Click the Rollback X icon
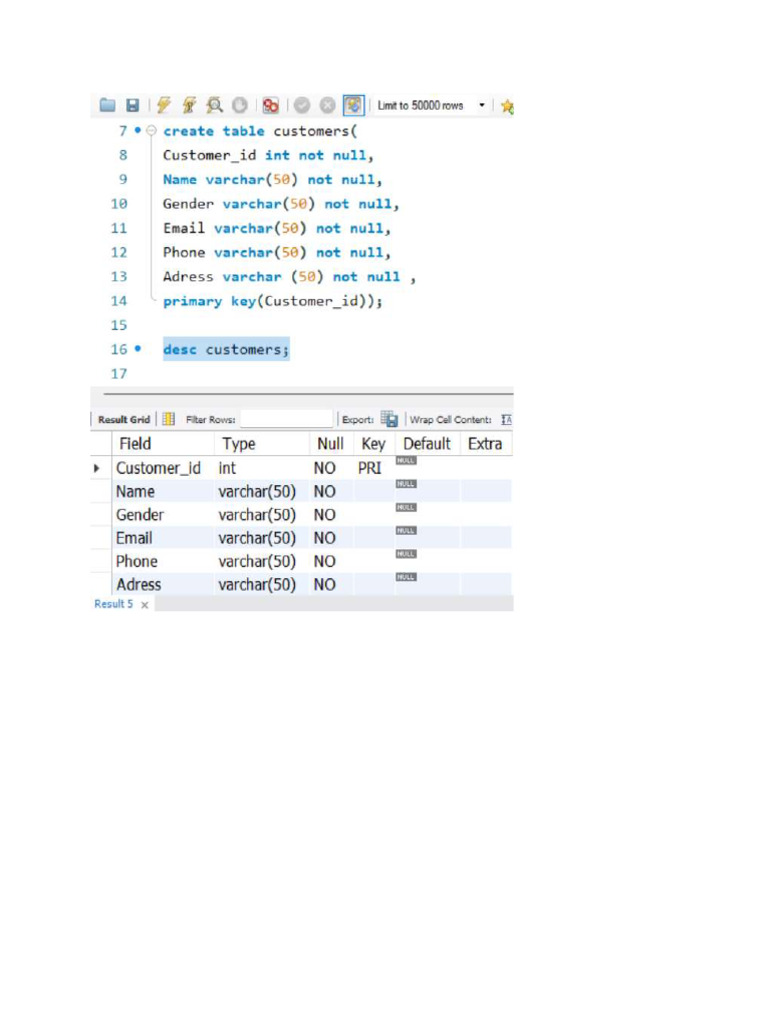 click(x=327, y=105)
